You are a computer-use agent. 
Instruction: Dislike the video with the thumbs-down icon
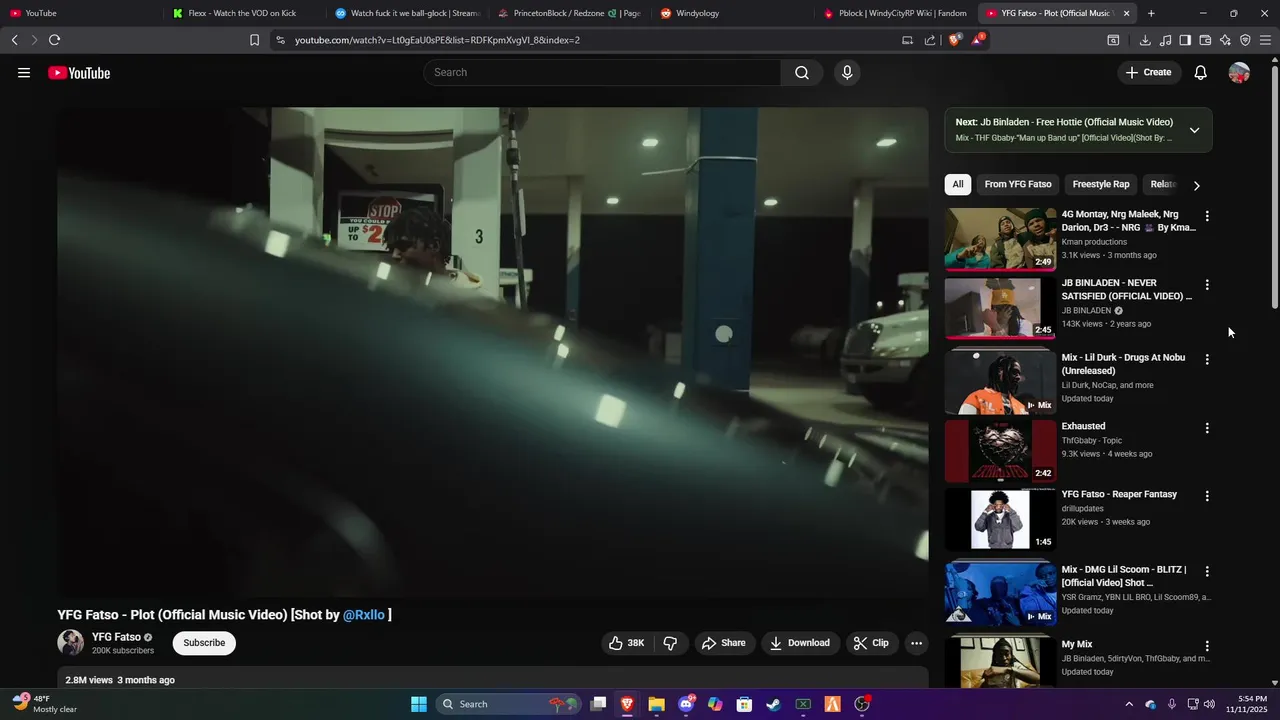pos(670,643)
